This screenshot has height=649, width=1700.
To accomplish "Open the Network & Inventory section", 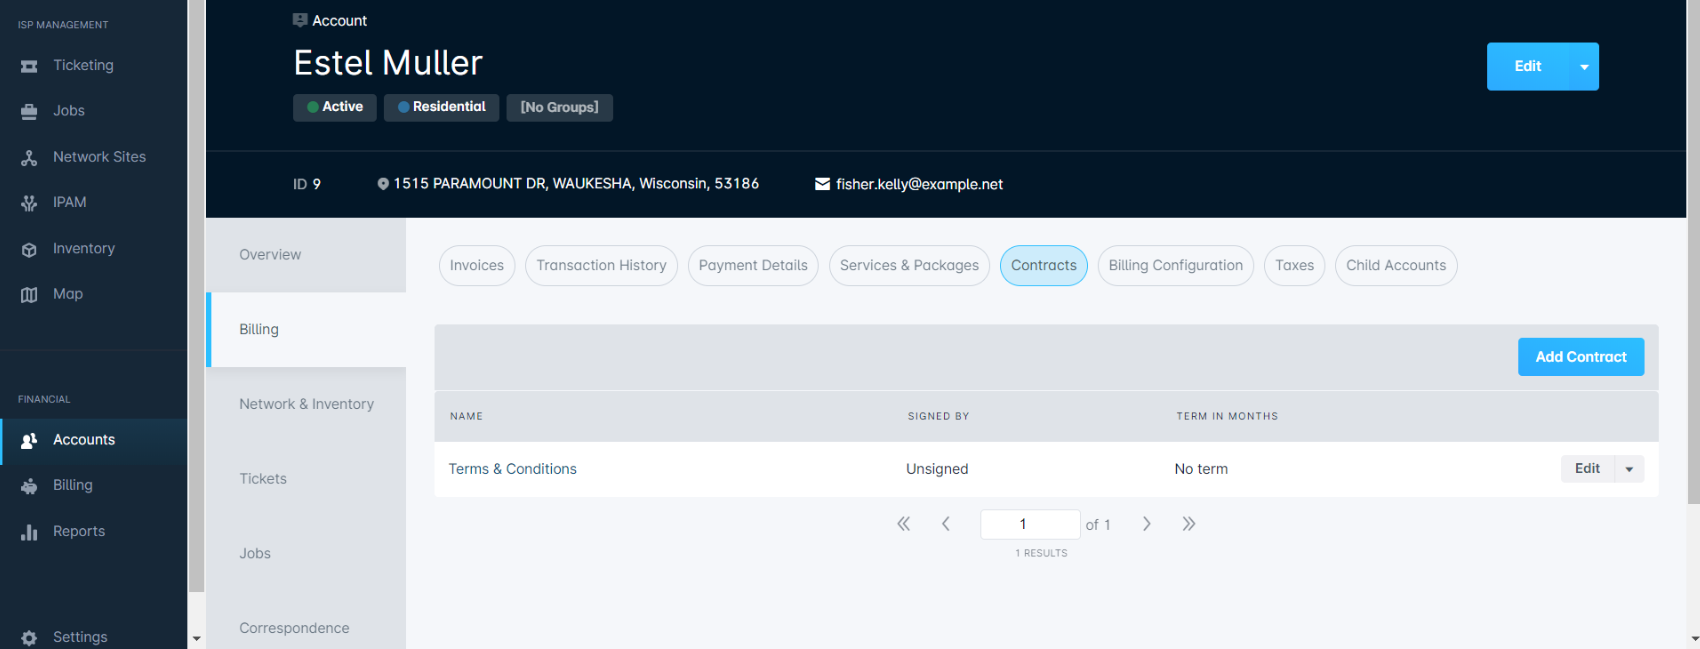I will (x=306, y=404).
